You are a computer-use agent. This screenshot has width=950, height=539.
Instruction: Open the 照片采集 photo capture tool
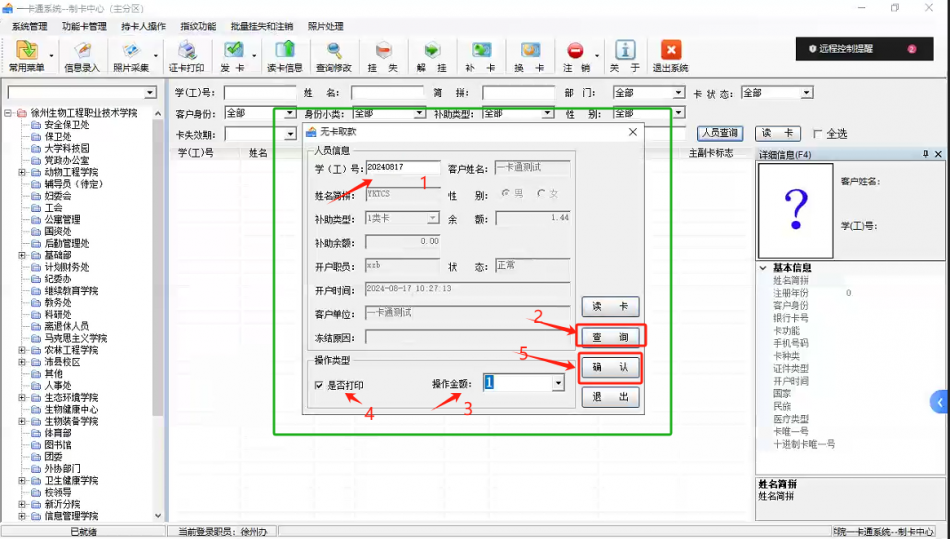coord(130,56)
